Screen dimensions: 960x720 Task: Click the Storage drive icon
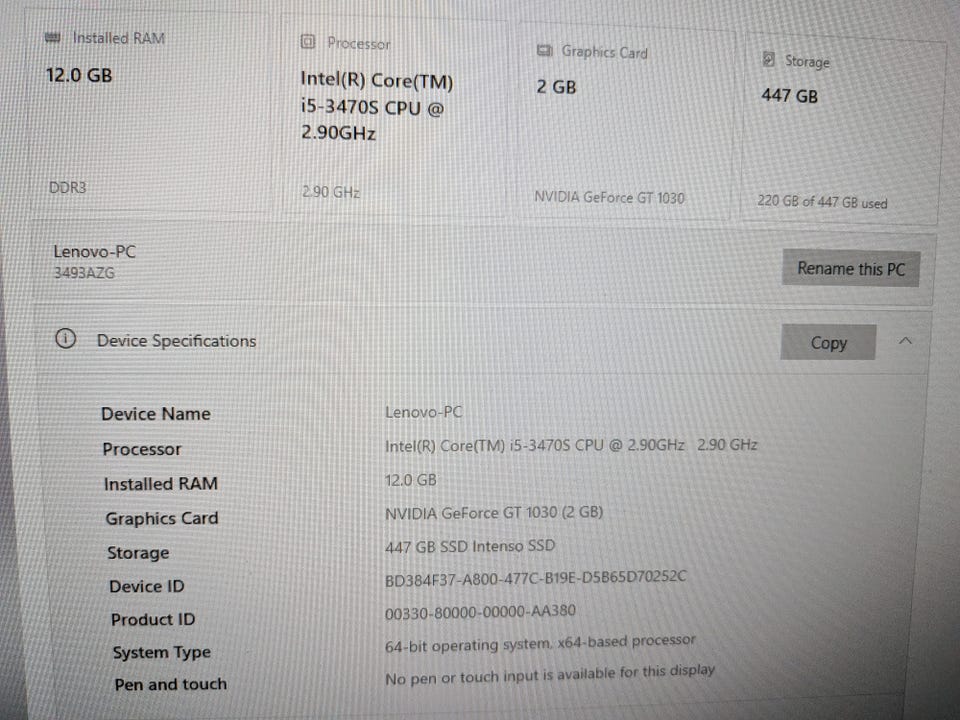click(769, 59)
